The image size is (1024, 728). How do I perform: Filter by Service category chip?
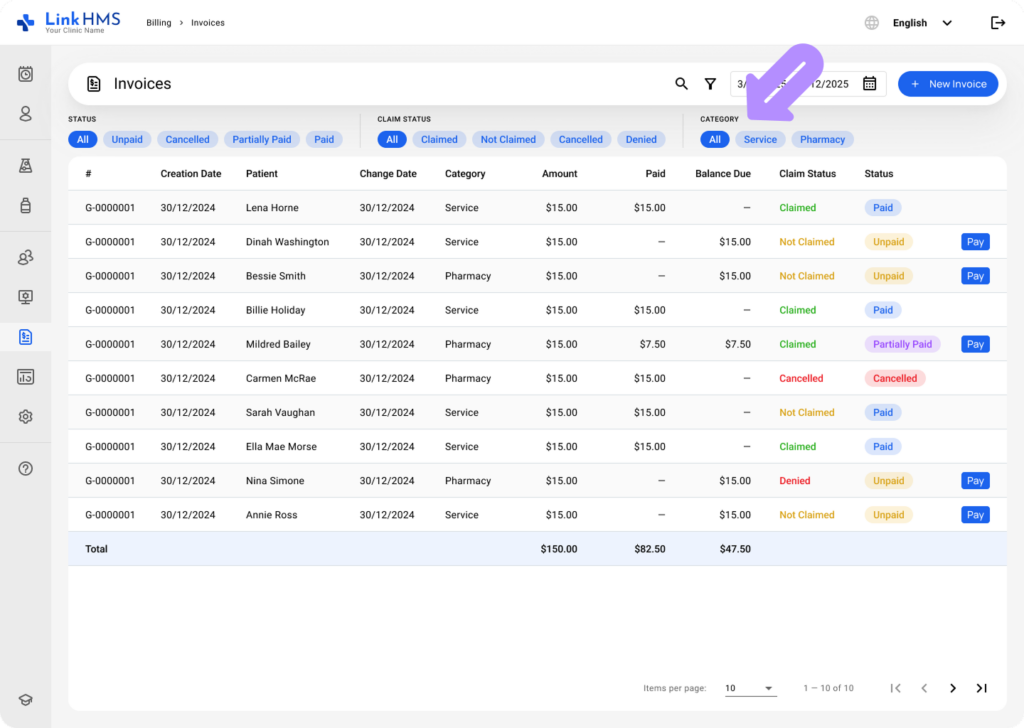point(760,139)
